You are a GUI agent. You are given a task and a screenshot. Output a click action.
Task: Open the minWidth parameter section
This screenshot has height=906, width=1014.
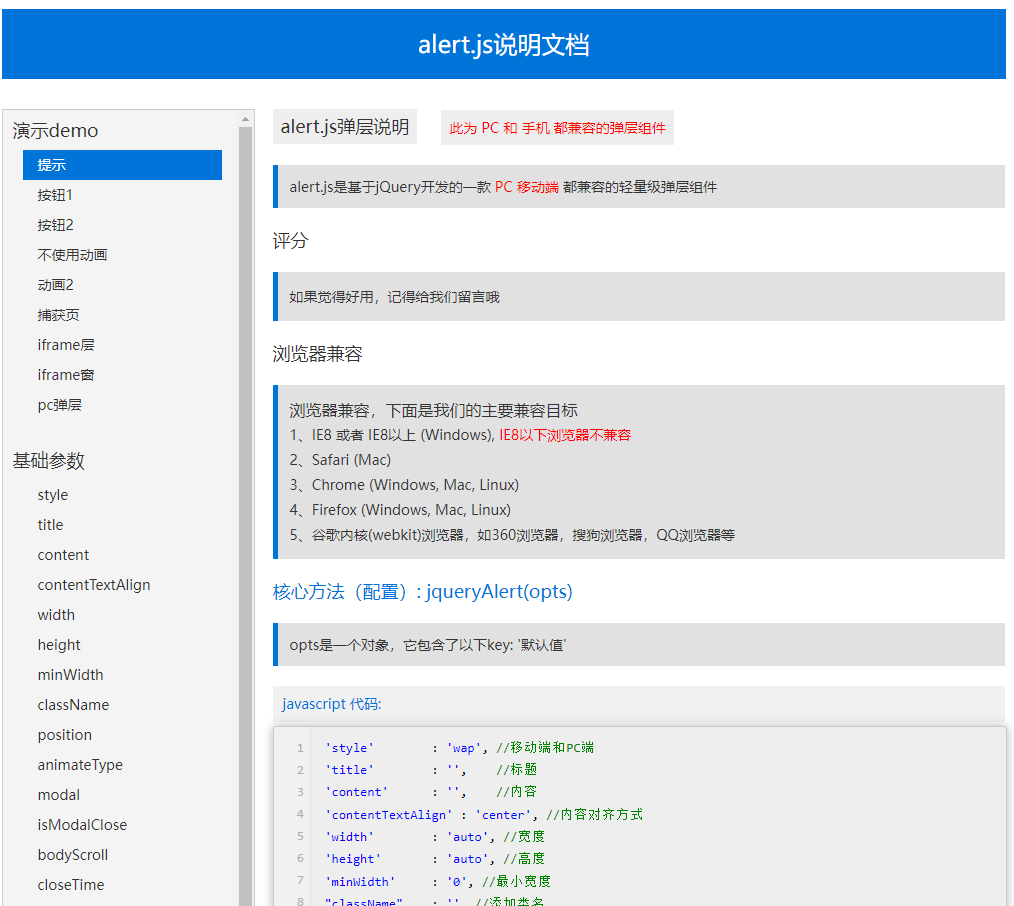pos(70,675)
